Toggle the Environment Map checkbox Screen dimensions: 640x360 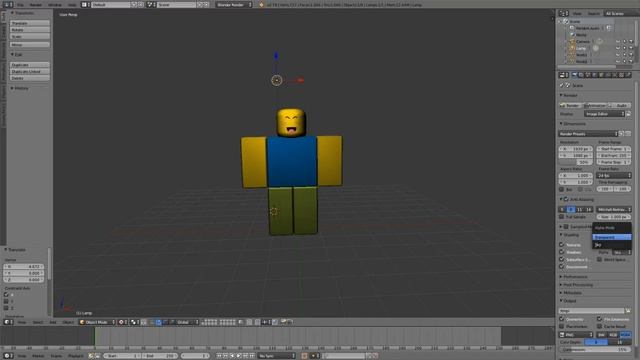pos(562,267)
